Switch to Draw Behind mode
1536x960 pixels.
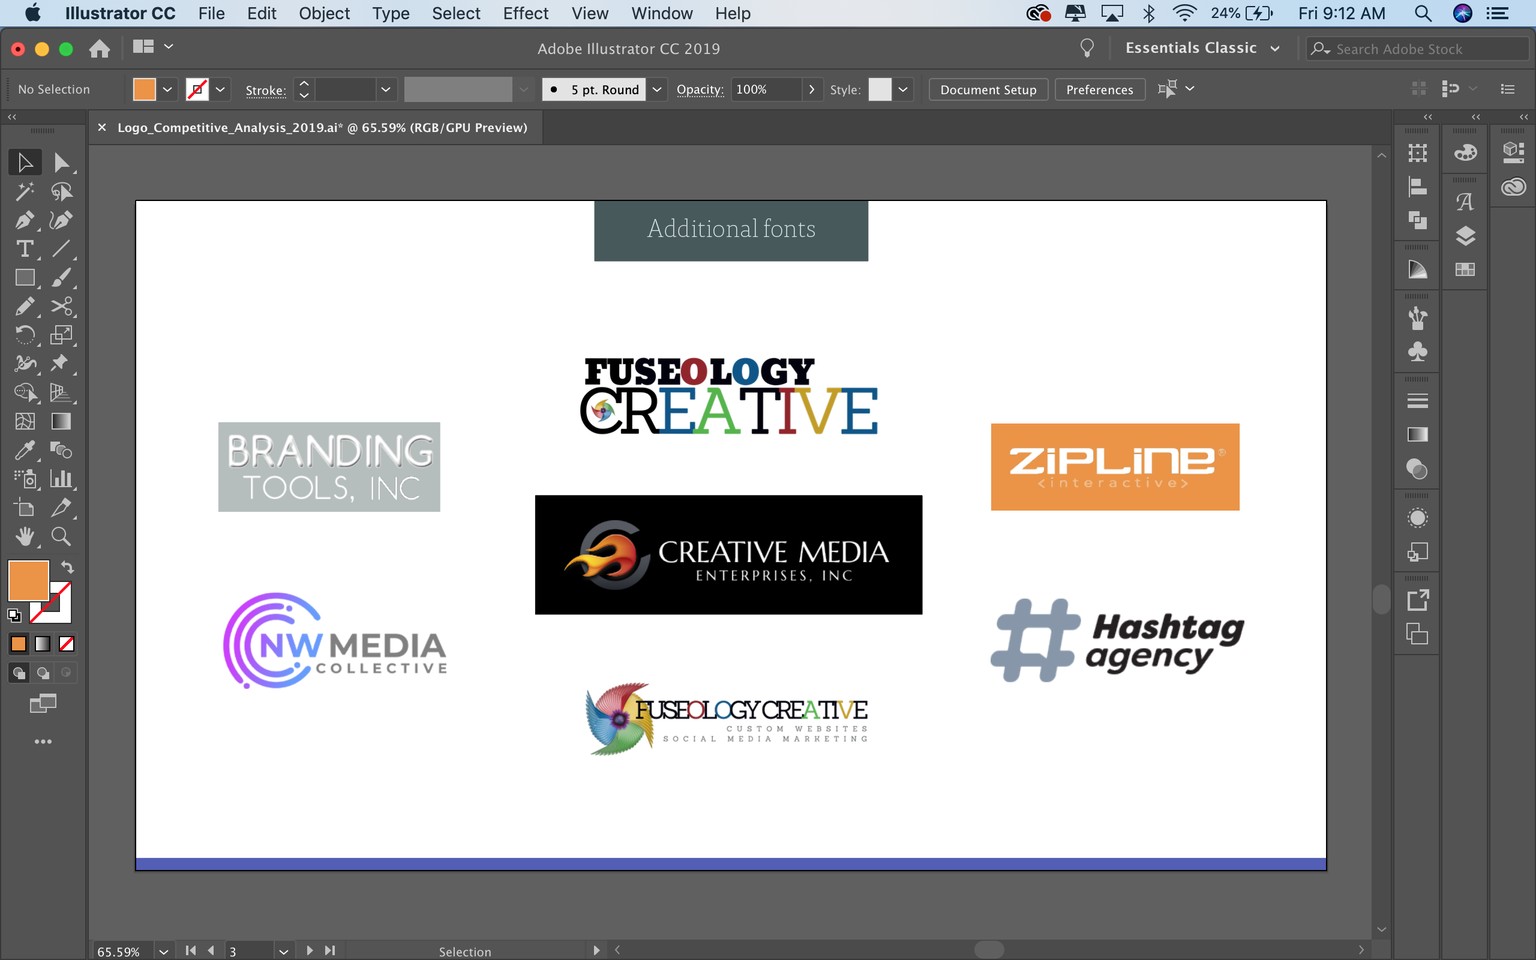point(42,673)
